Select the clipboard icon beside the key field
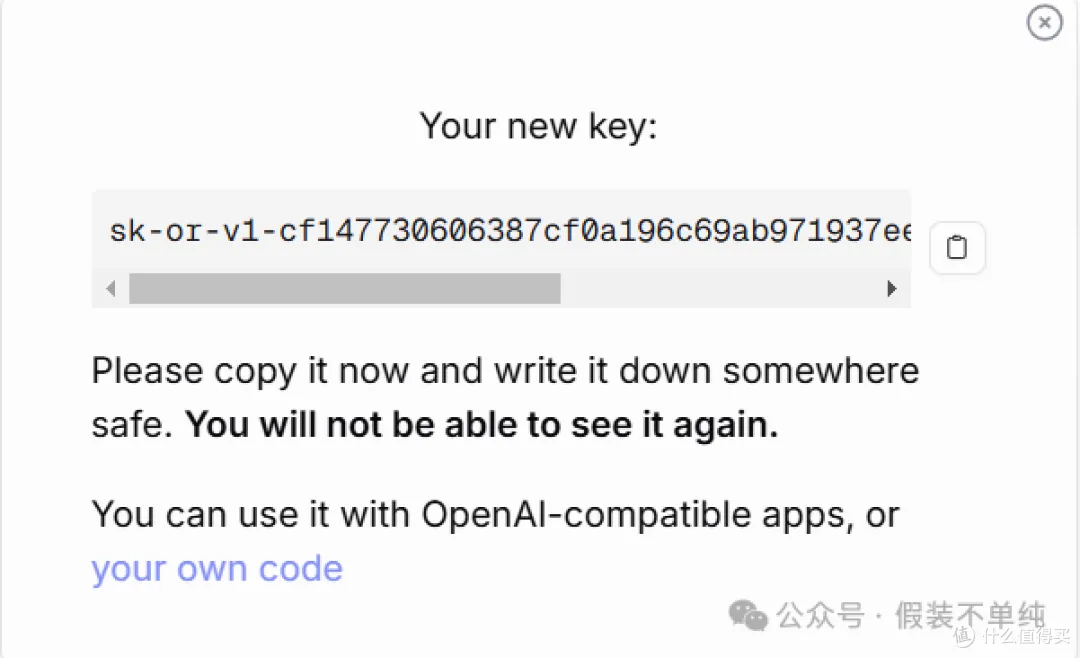 click(x=957, y=247)
